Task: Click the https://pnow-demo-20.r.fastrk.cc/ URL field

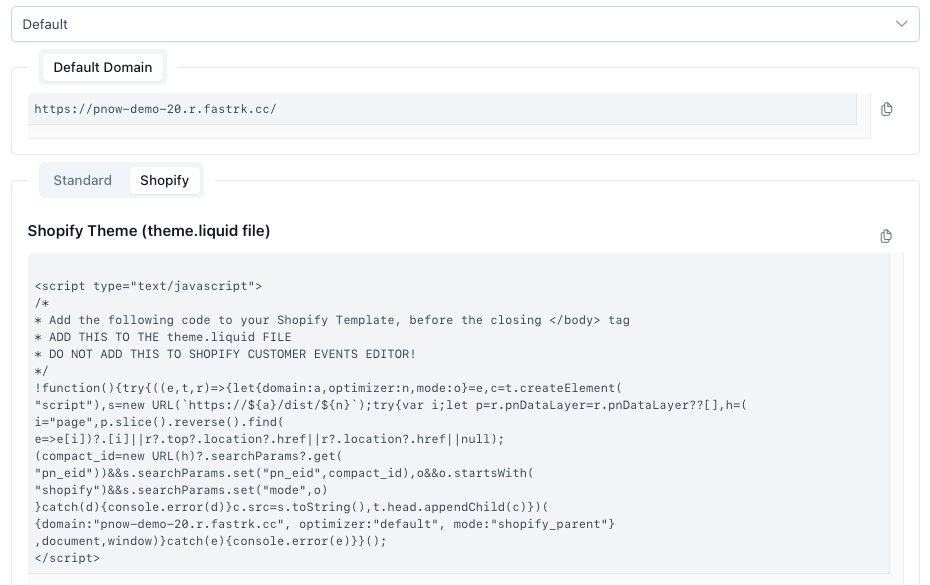Action: tap(442, 109)
